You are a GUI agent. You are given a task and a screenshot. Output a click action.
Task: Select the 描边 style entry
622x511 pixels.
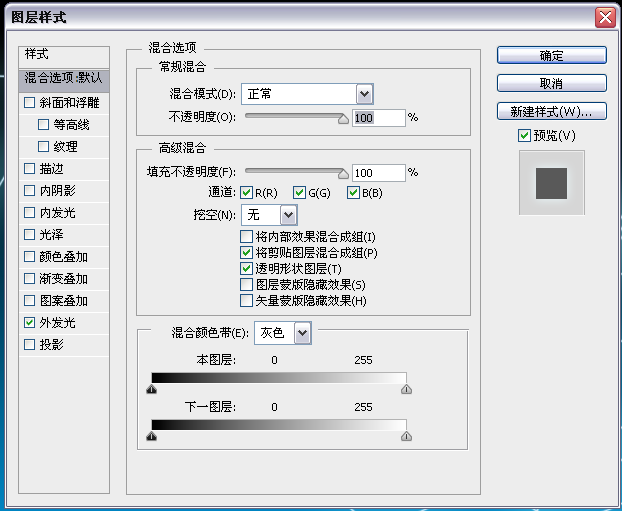point(50,168)
